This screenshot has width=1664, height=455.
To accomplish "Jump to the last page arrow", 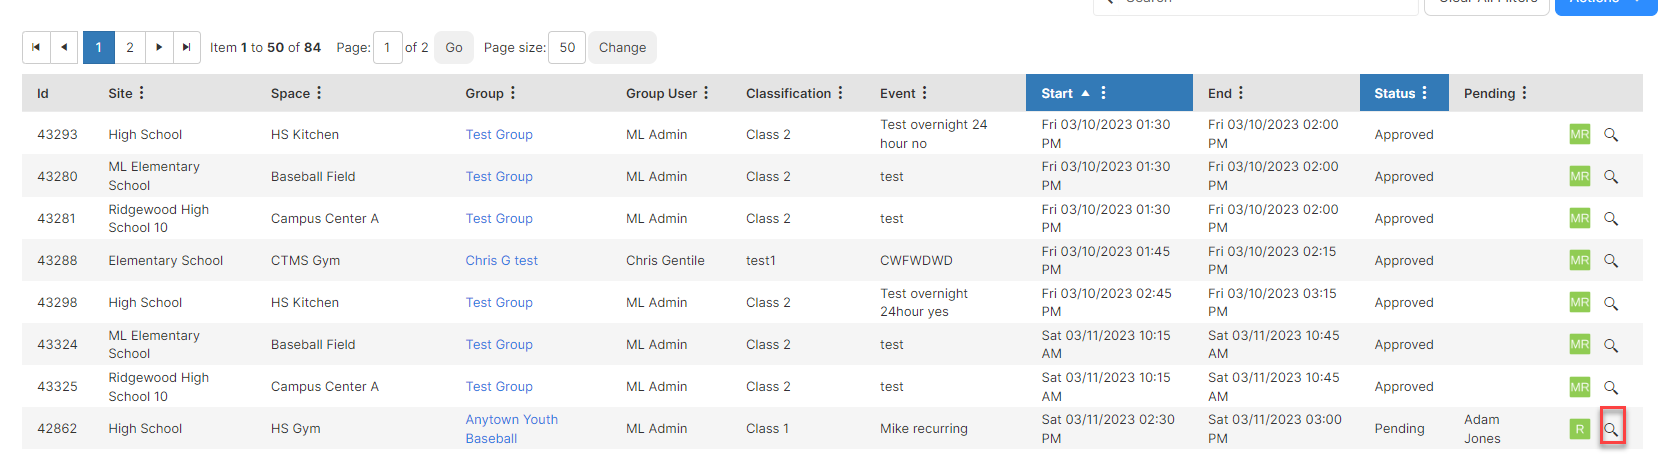I will click(x=187, y=47).
